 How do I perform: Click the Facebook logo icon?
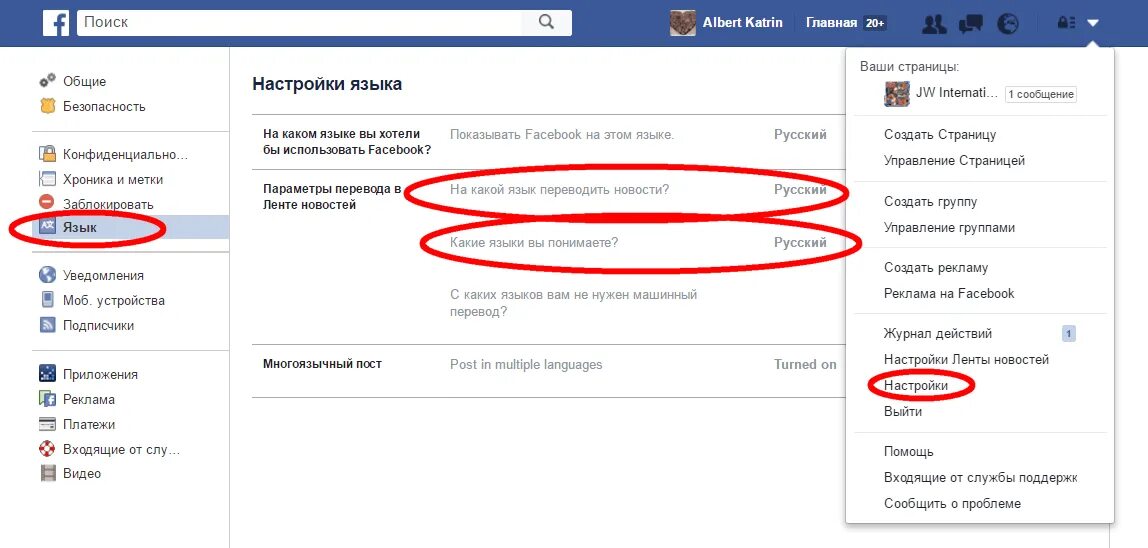56,23
